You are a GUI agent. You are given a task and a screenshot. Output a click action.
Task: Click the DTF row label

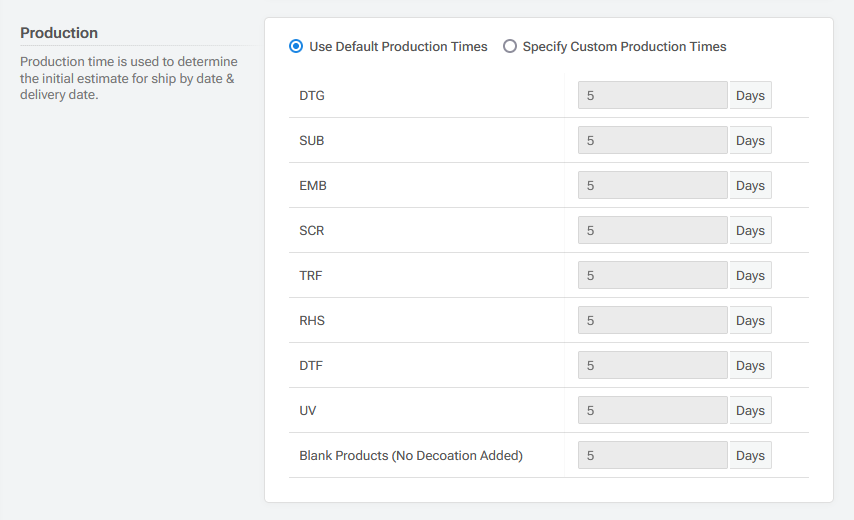click(x=311, y=365)
